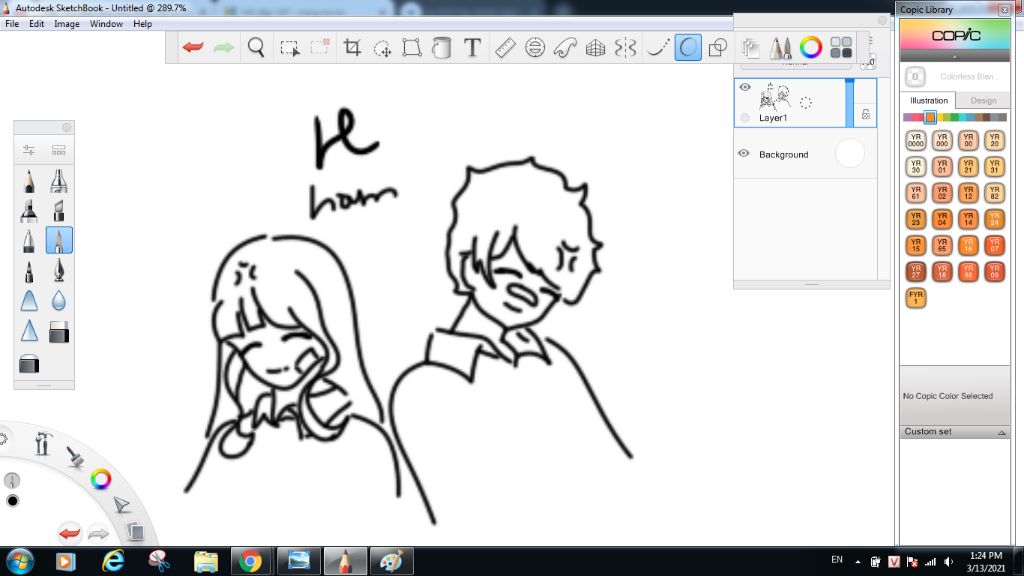Toggle the lock on Layer1
This screenshot has width=1024, height=576.
(865, 114)
